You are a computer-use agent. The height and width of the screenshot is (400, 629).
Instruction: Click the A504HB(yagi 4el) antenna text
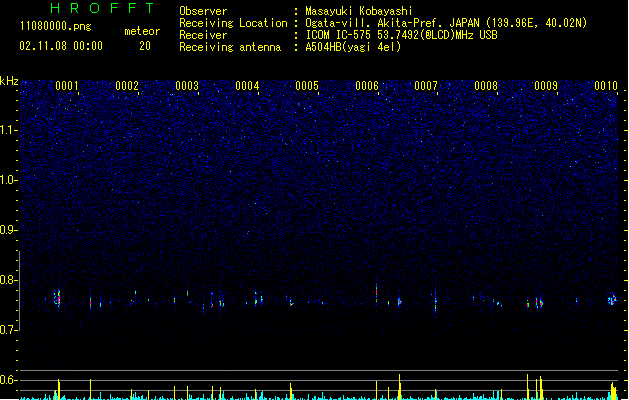353,47
